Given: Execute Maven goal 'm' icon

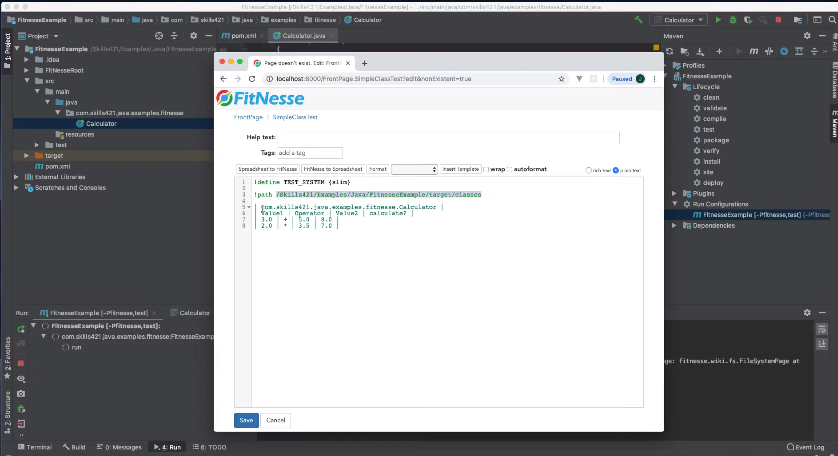Looking at the screenshot, I should click(754, 51).
